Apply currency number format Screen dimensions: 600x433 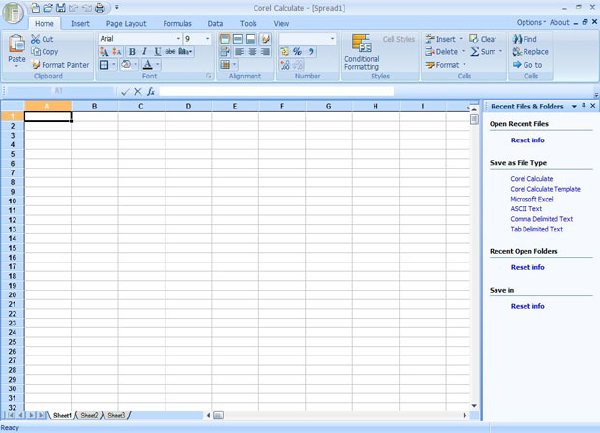coord(284,52)
